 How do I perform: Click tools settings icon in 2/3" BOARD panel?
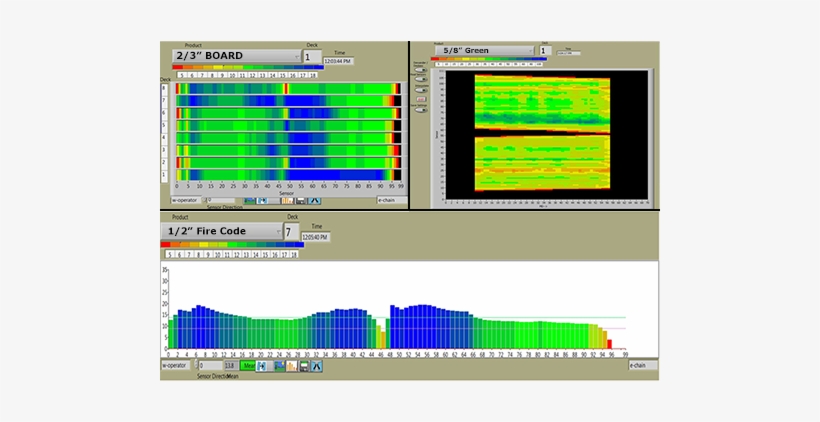click(314, 200)
